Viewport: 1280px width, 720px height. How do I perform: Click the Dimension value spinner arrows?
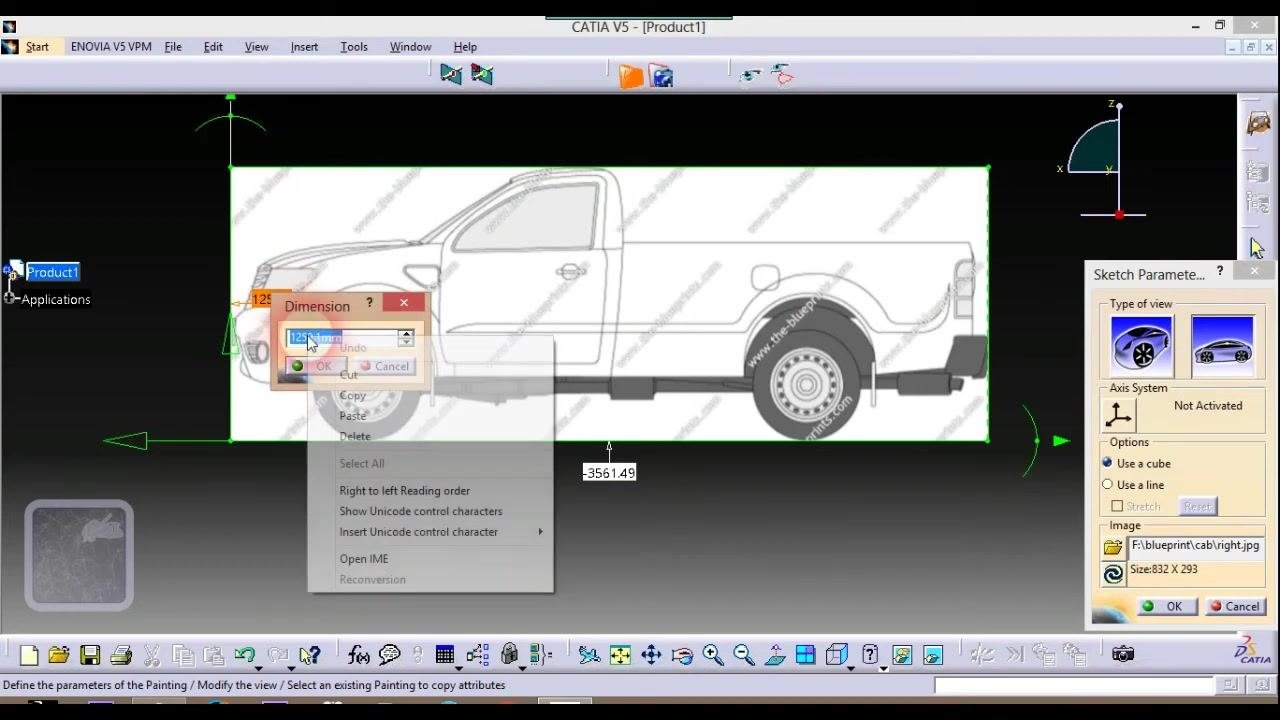[405, 338]
